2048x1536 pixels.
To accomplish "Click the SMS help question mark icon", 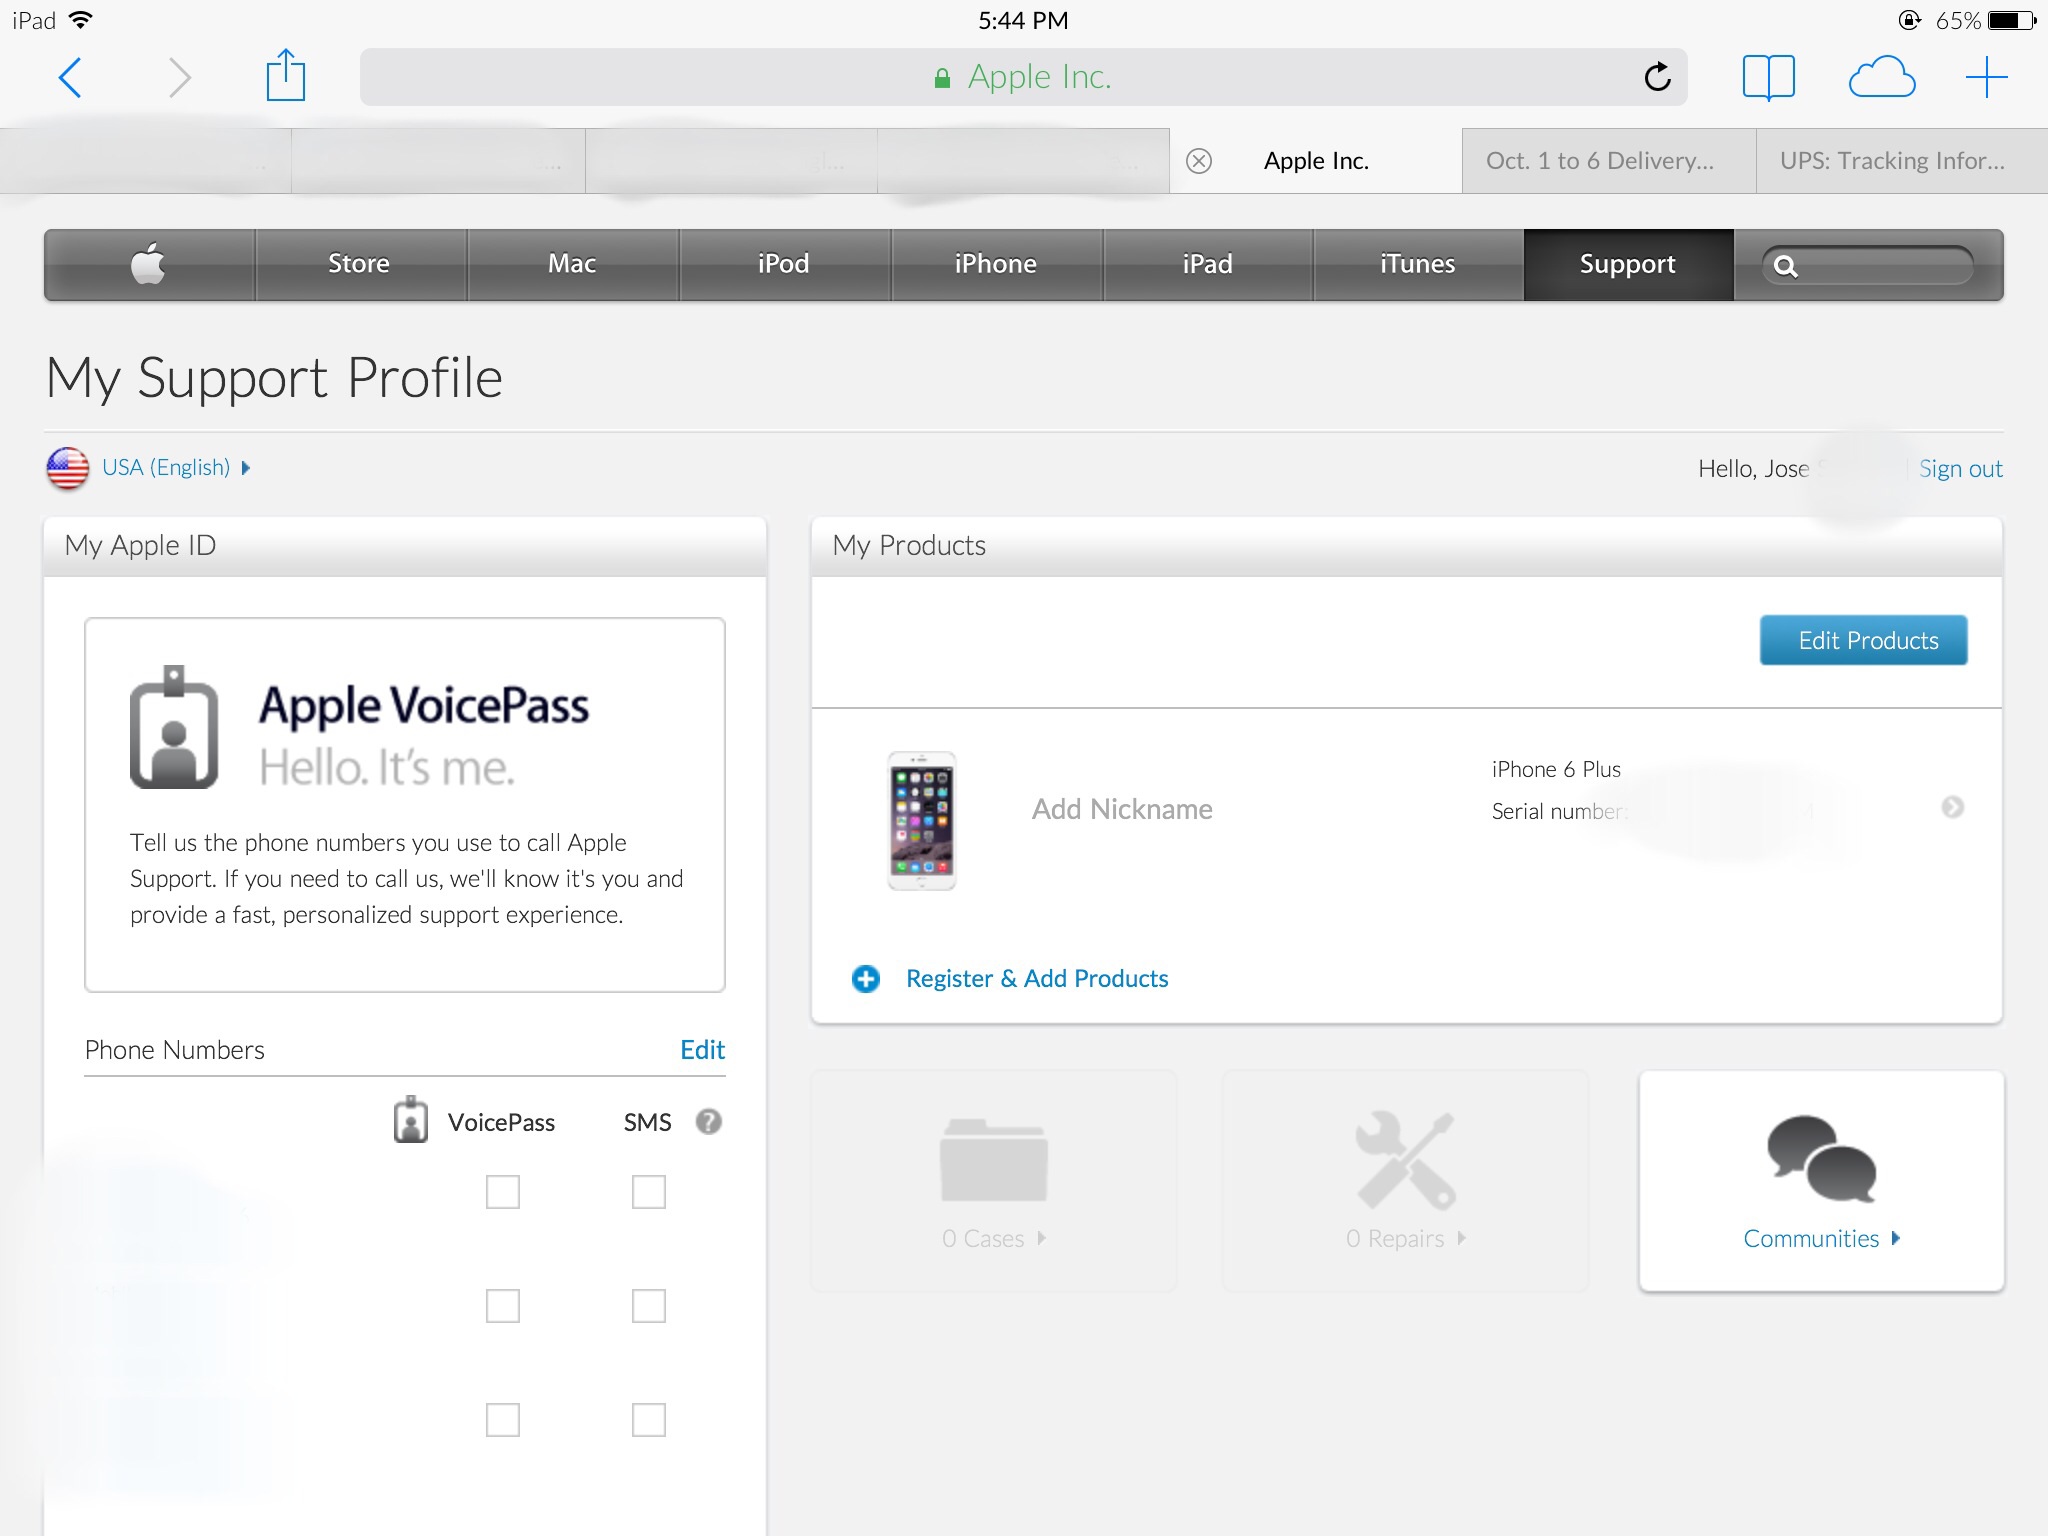I will pyautogui.click(x=709, y=1122).
